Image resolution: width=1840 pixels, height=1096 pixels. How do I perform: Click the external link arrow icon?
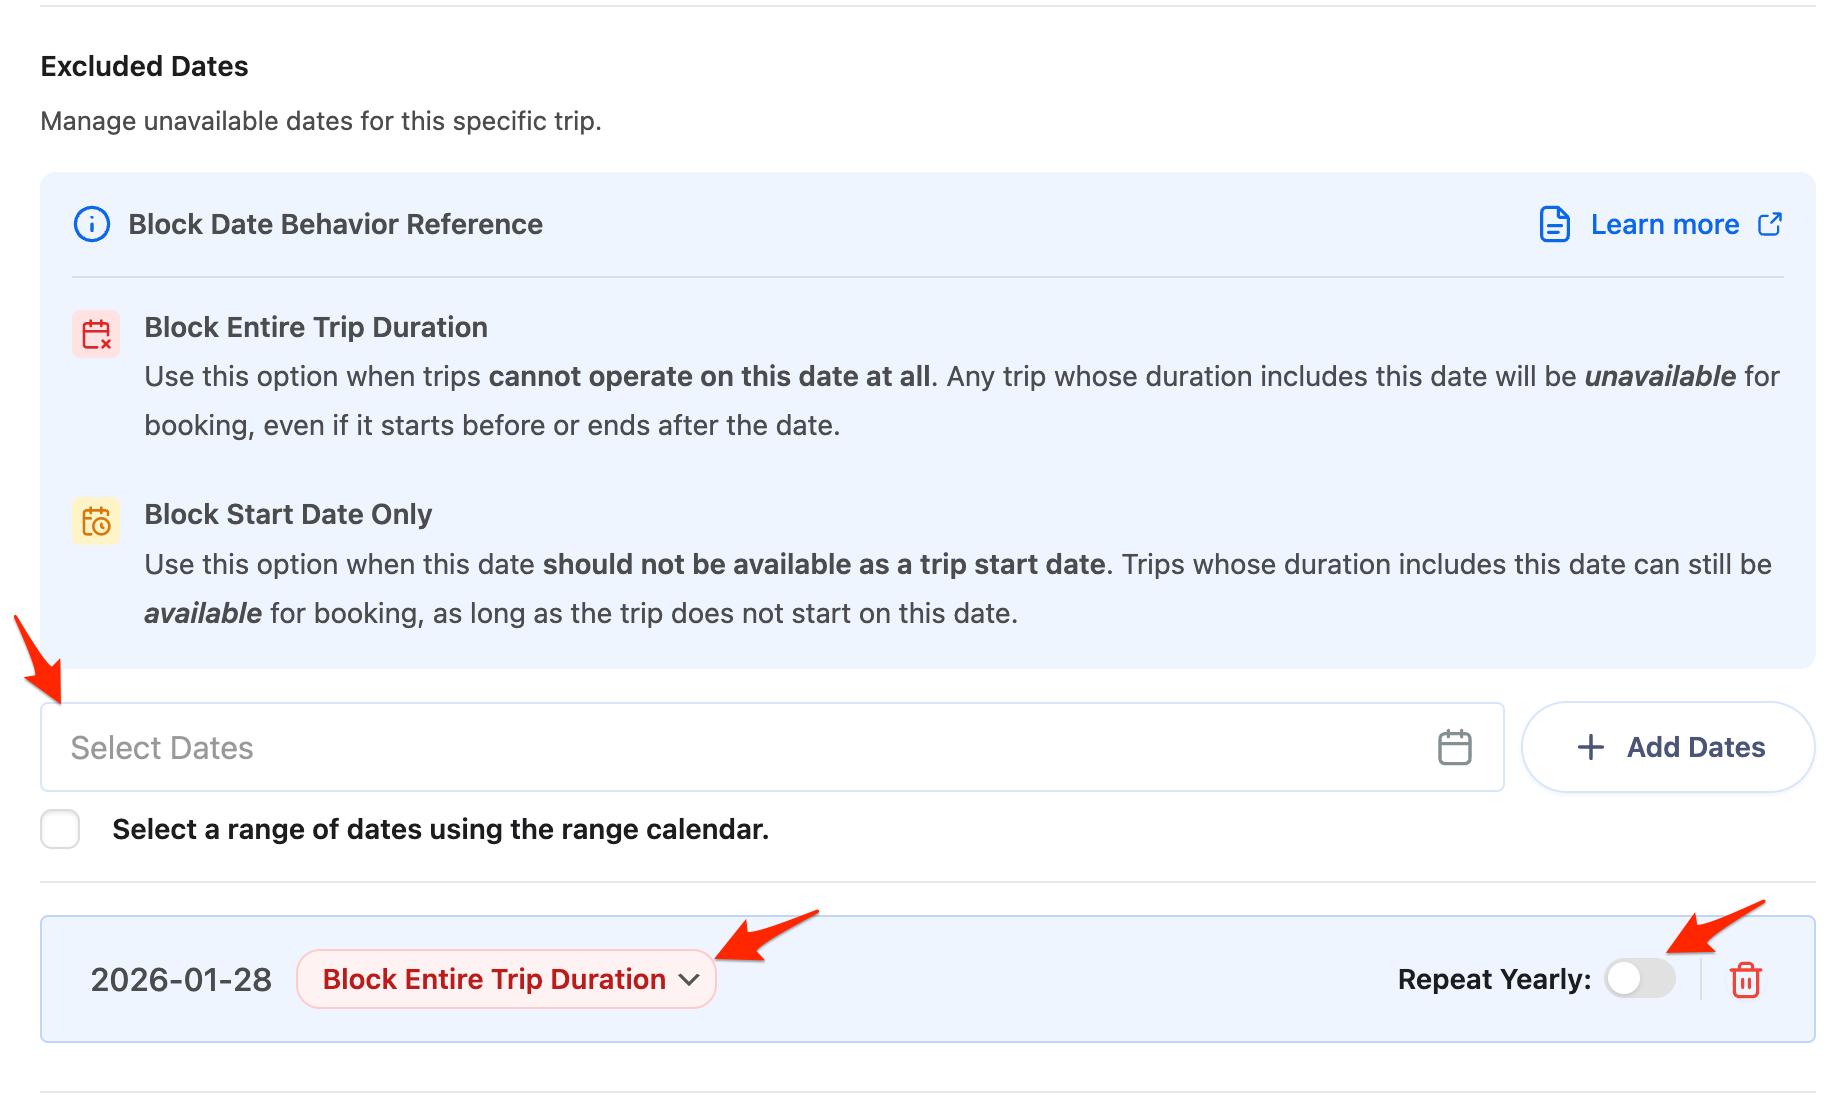coord(1770,224)
